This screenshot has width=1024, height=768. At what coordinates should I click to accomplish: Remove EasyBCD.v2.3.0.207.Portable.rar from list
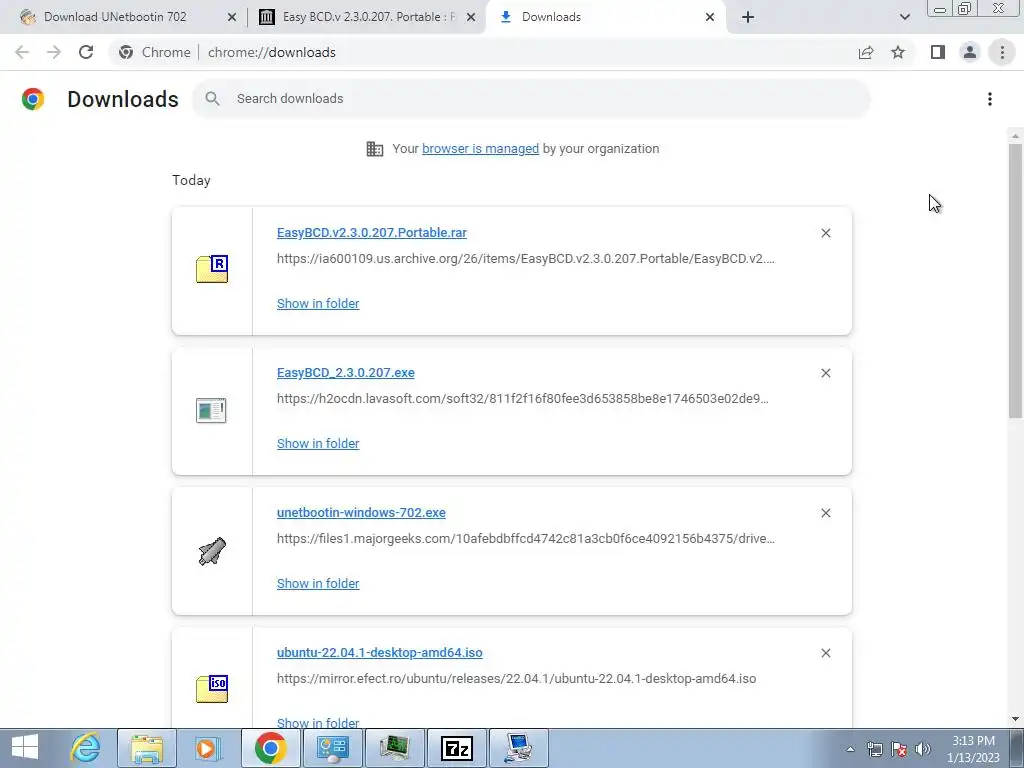(825, 233)
